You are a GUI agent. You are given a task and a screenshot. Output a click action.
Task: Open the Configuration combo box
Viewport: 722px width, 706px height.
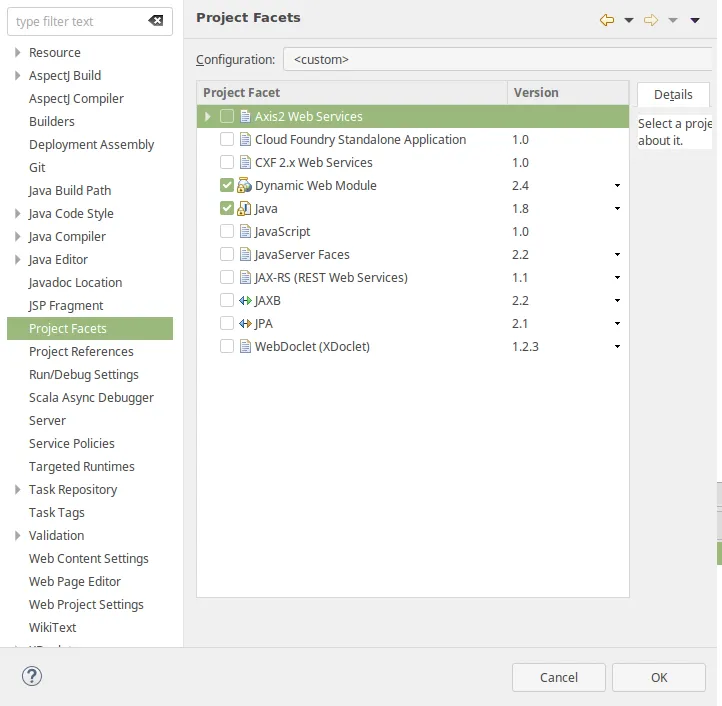tap(500, 60)
